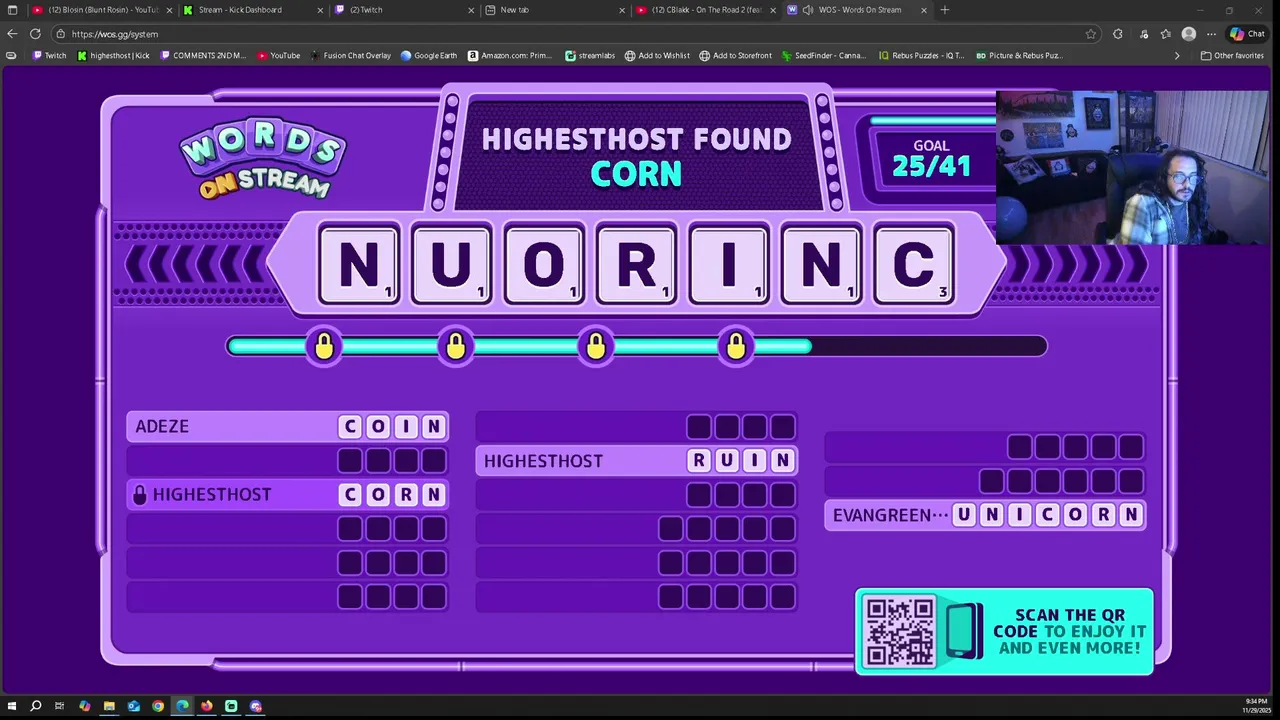Expand the bookmarks overflow chevron
Viewport: 1280px width, 720px height.
coord(1177,56)
